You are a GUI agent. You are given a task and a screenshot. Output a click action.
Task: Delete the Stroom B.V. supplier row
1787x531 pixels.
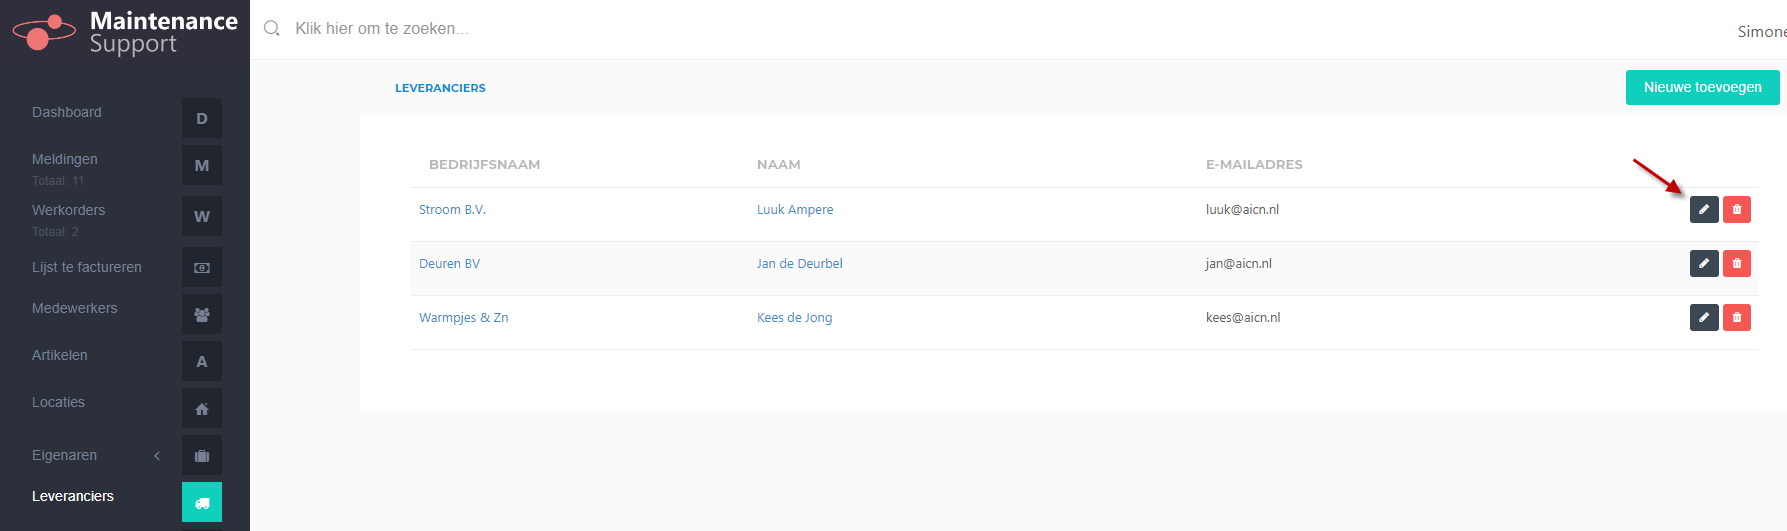(1737, 209)
